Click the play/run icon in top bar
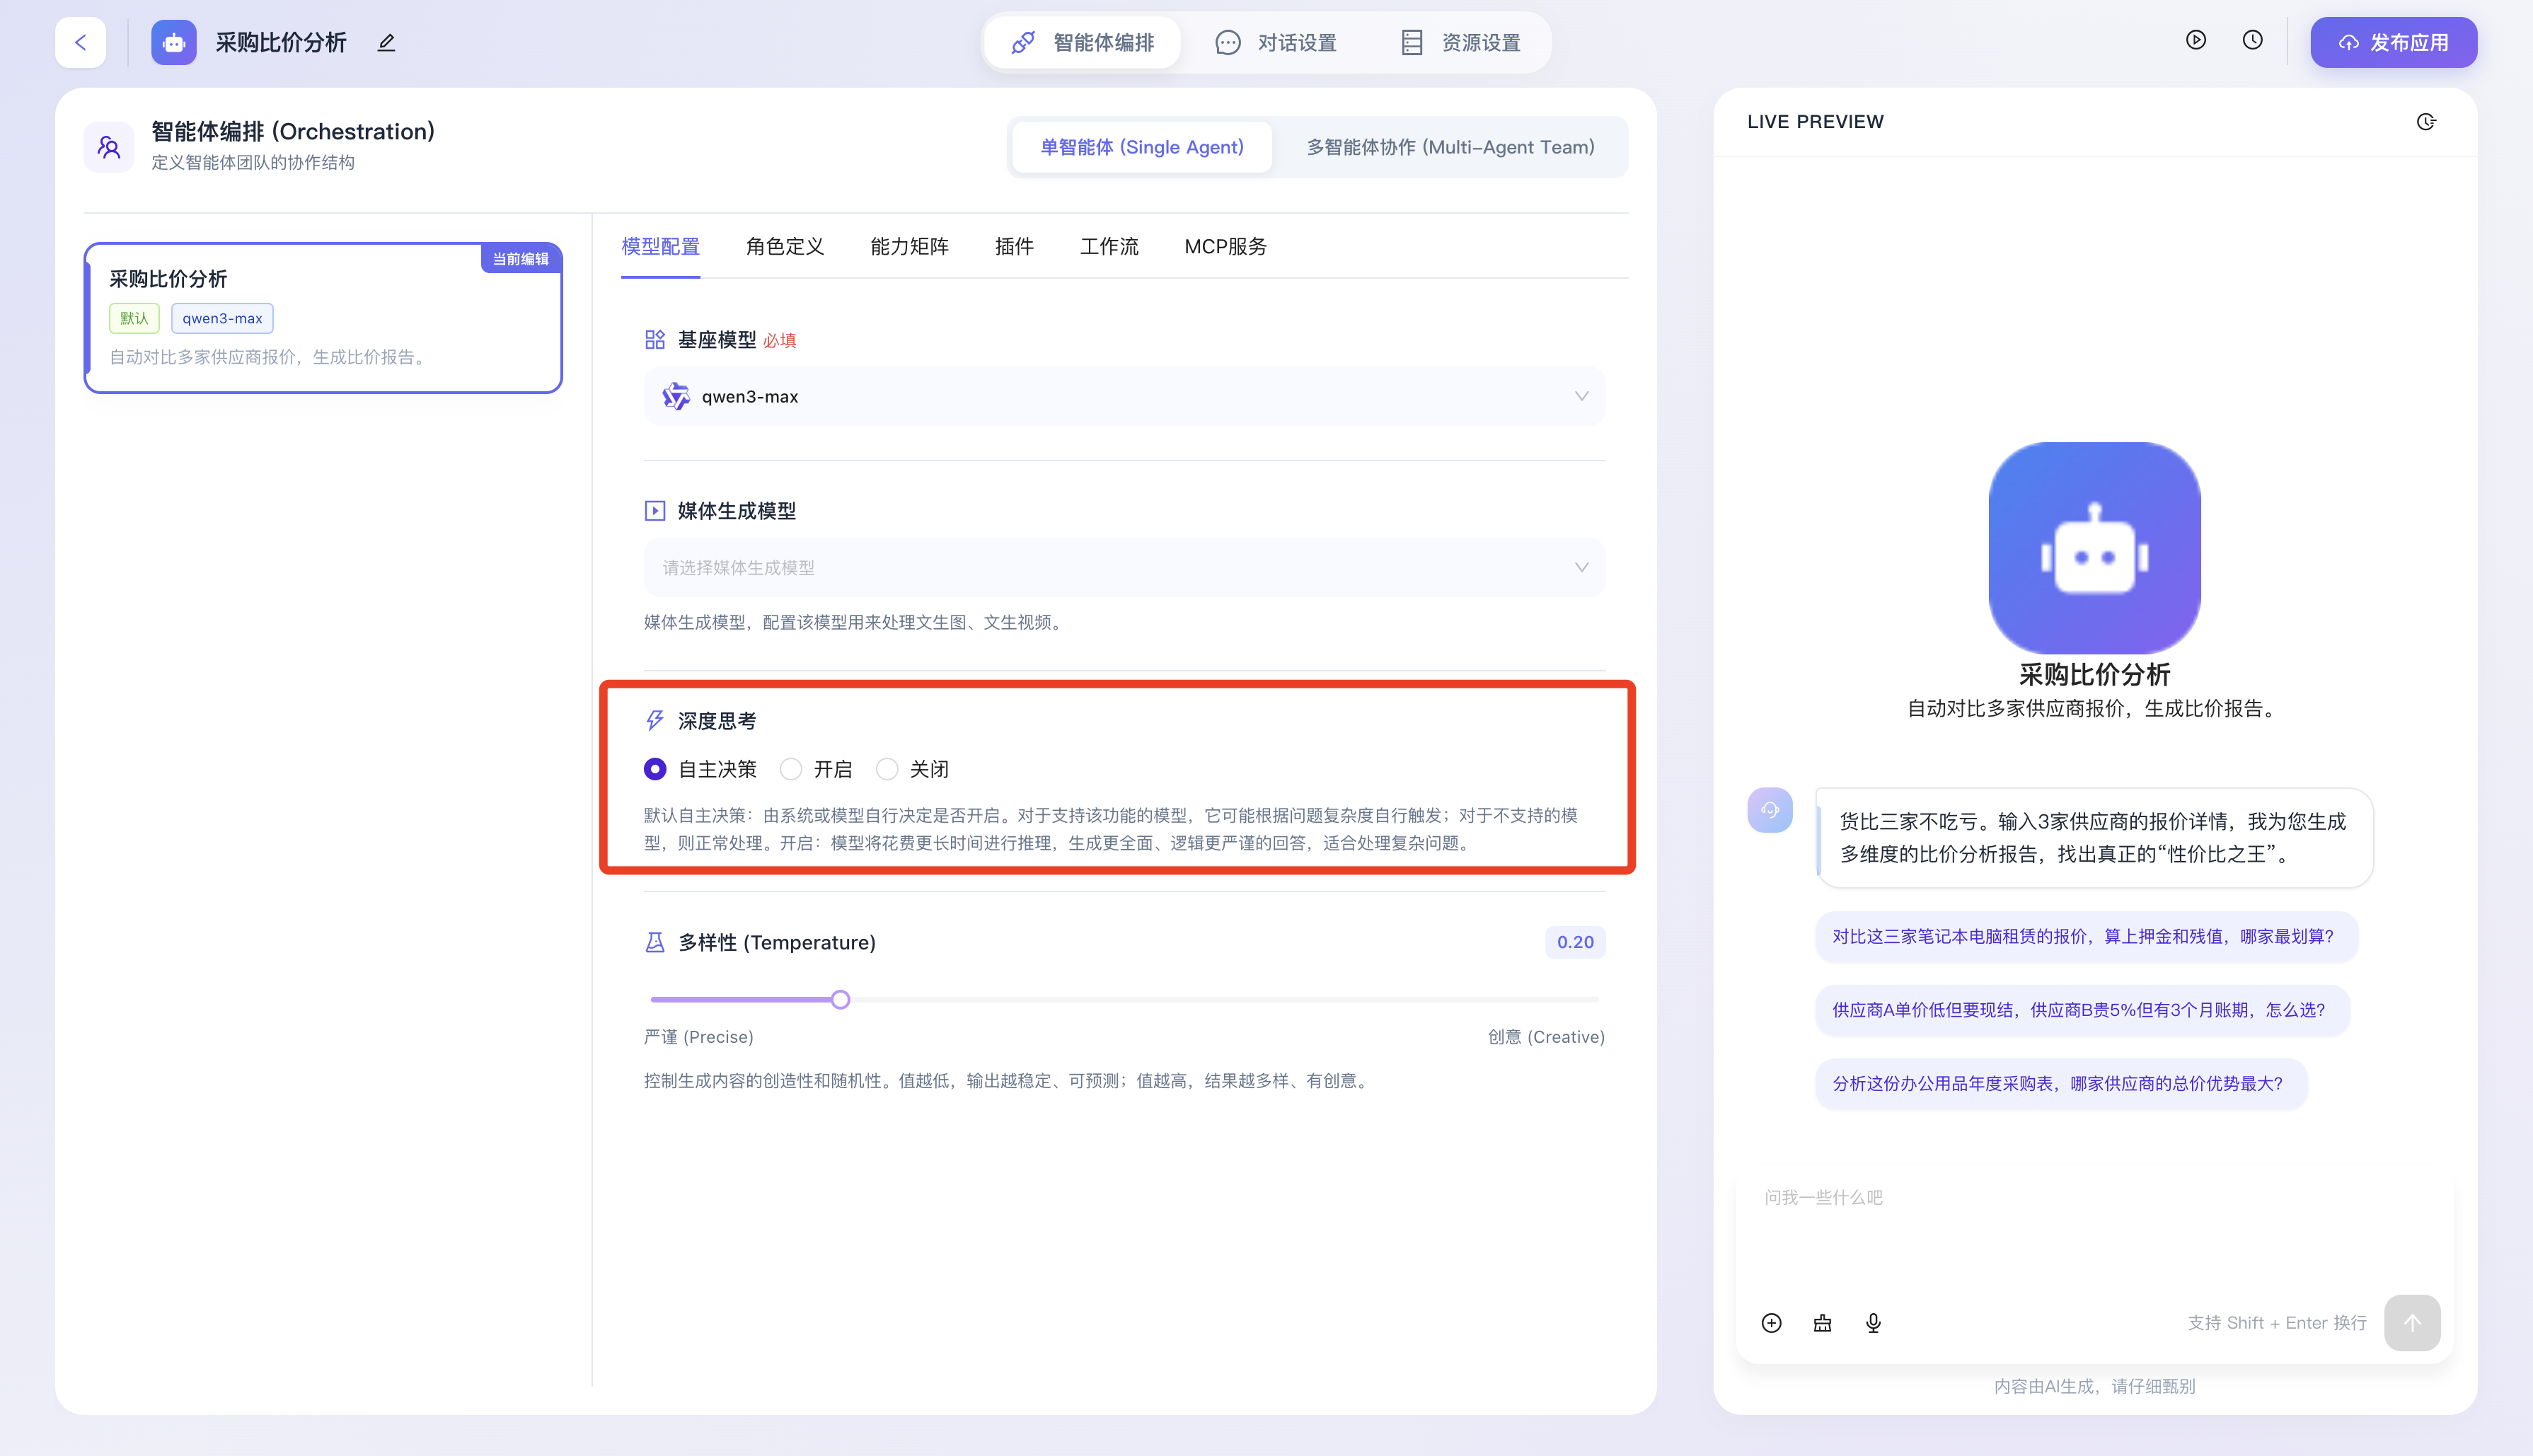The width and height of the screenshot is (2533, 1456). 2195,40
